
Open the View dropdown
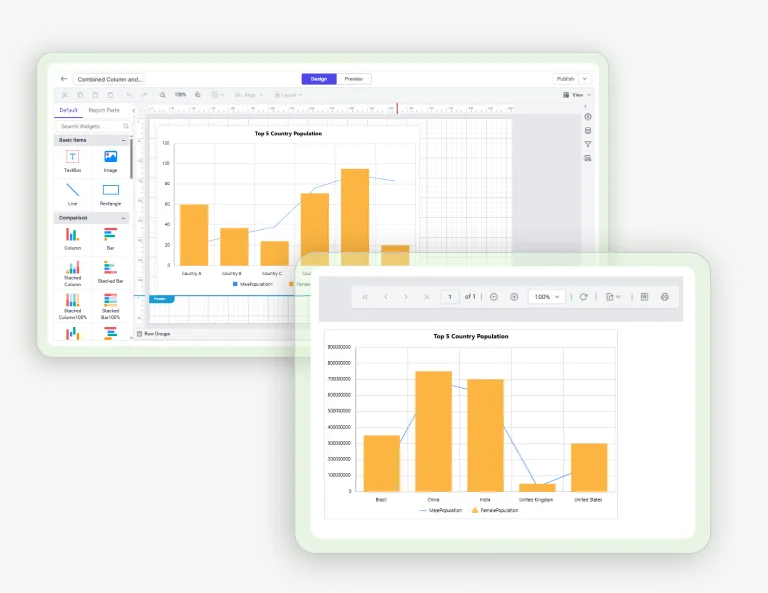click(x=577, y=95)
